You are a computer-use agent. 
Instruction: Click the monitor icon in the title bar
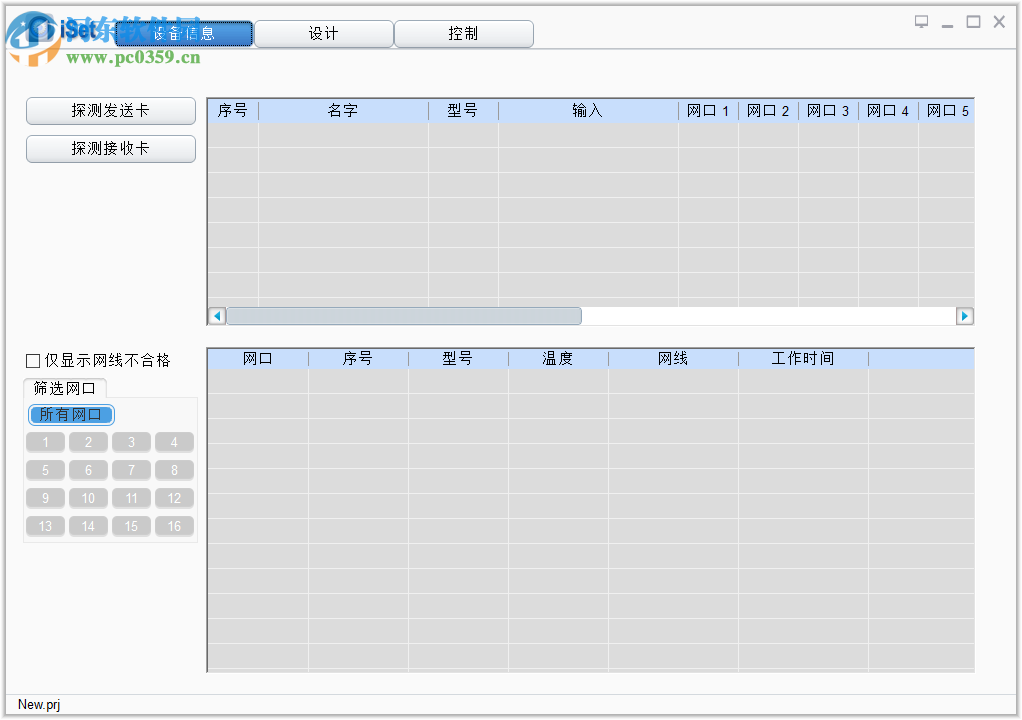click(x=921, y=20)
